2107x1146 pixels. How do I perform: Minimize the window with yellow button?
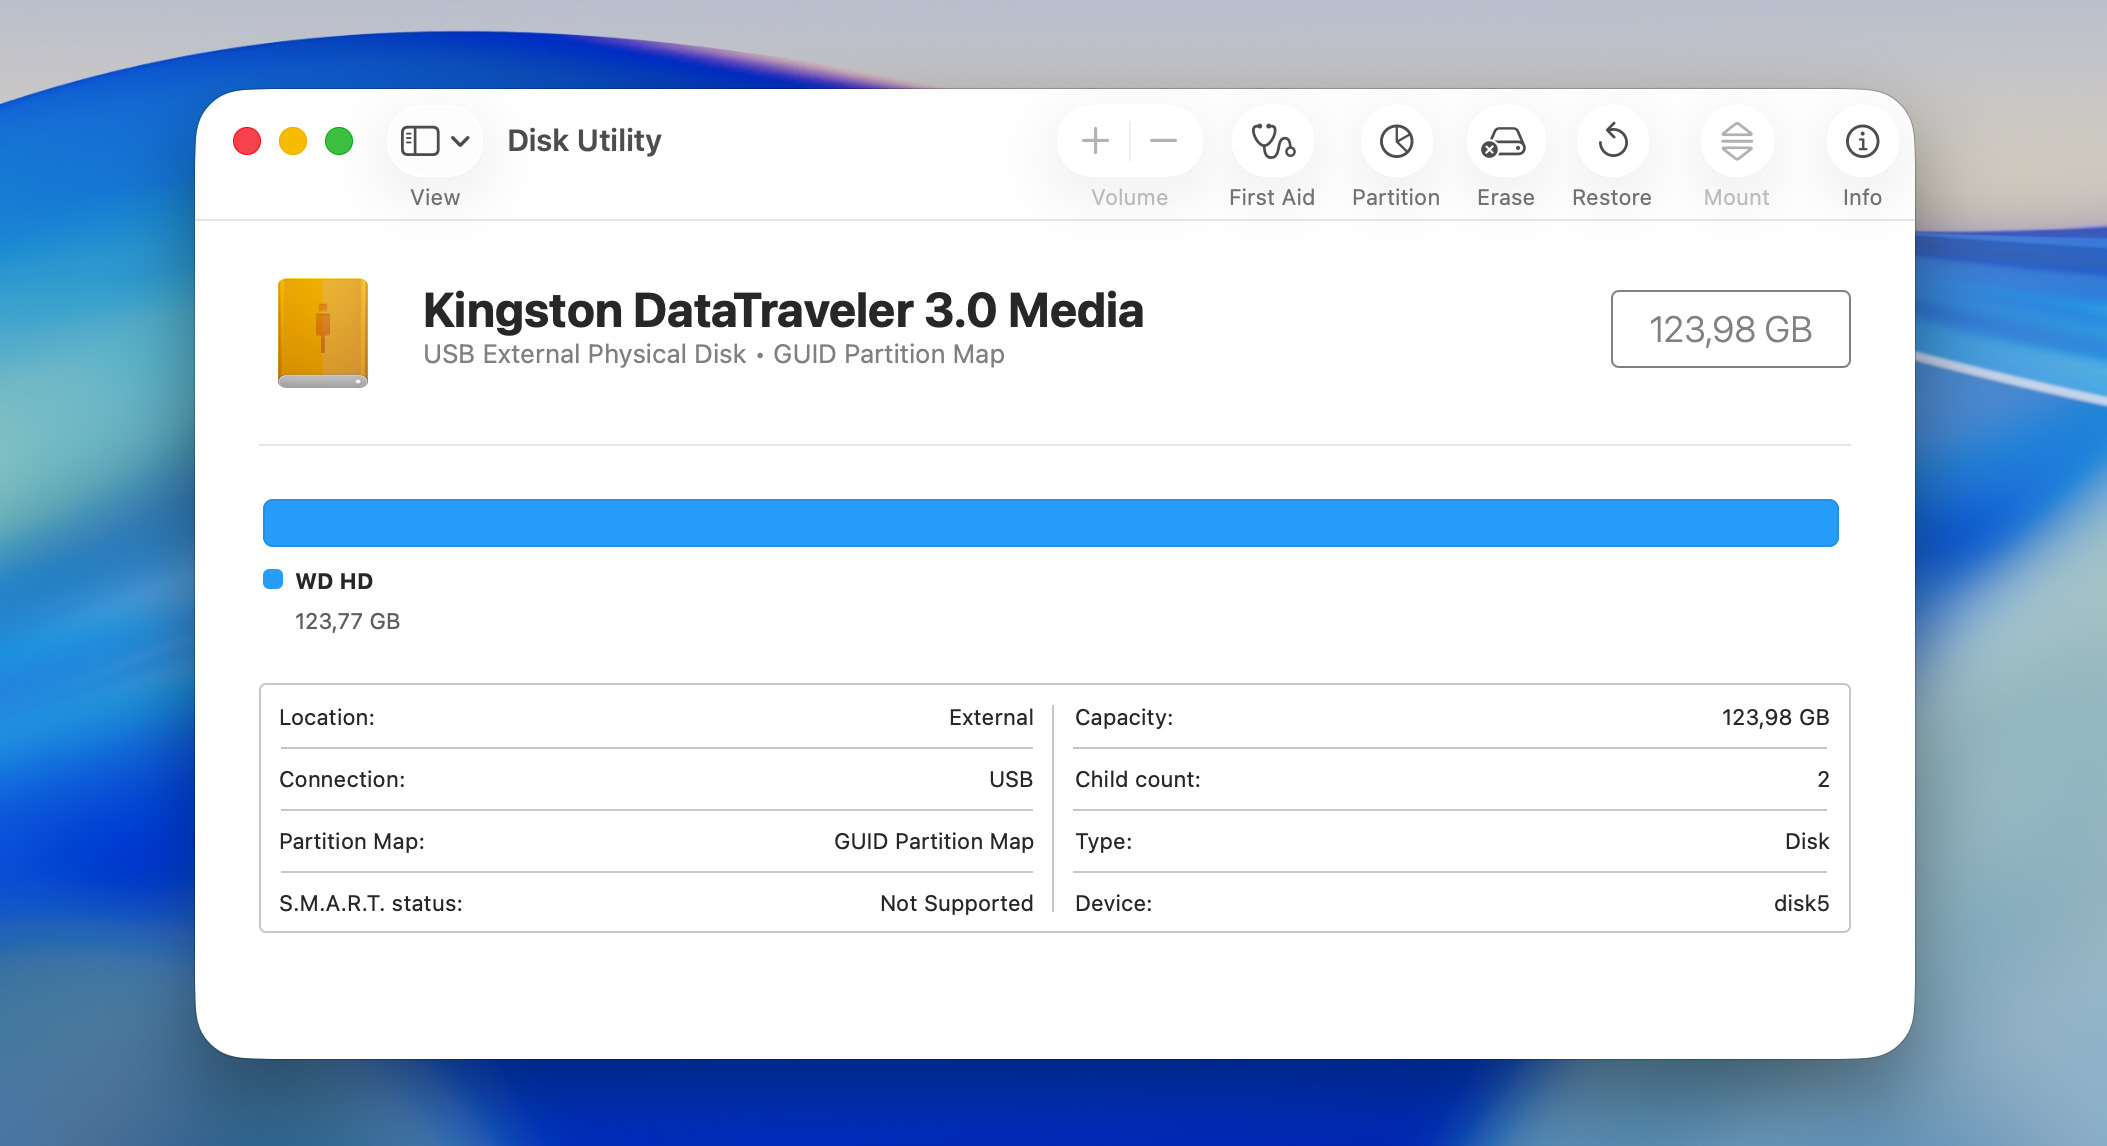(x=293, y=141)
